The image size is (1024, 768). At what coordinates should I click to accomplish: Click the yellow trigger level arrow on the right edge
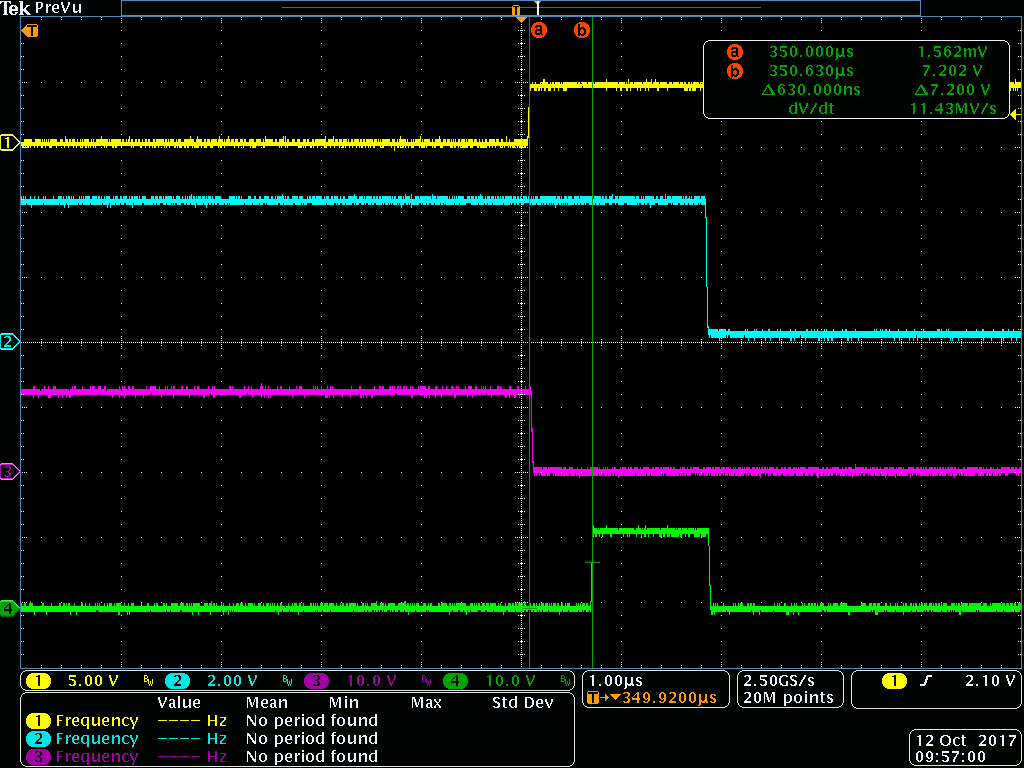point(1016,115)
